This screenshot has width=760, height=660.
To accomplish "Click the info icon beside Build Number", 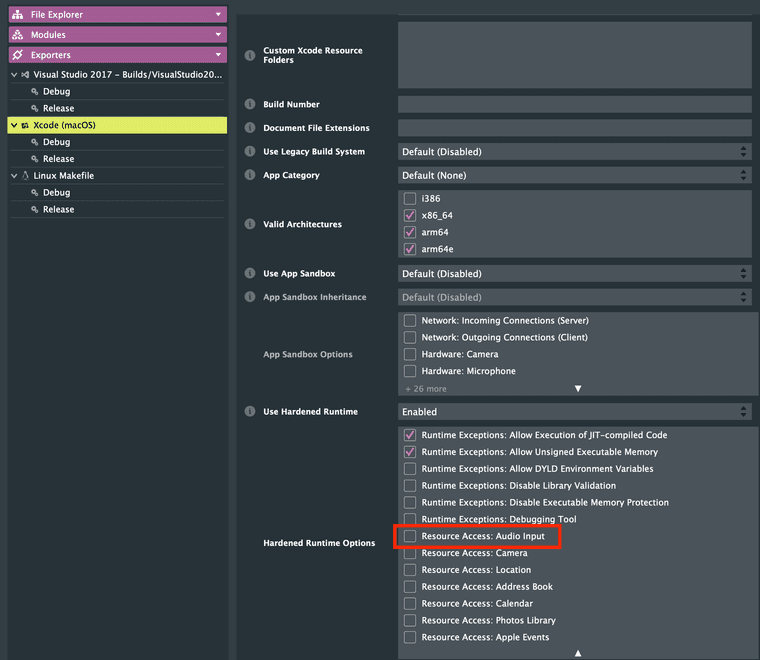I will [x=250, y=104].
